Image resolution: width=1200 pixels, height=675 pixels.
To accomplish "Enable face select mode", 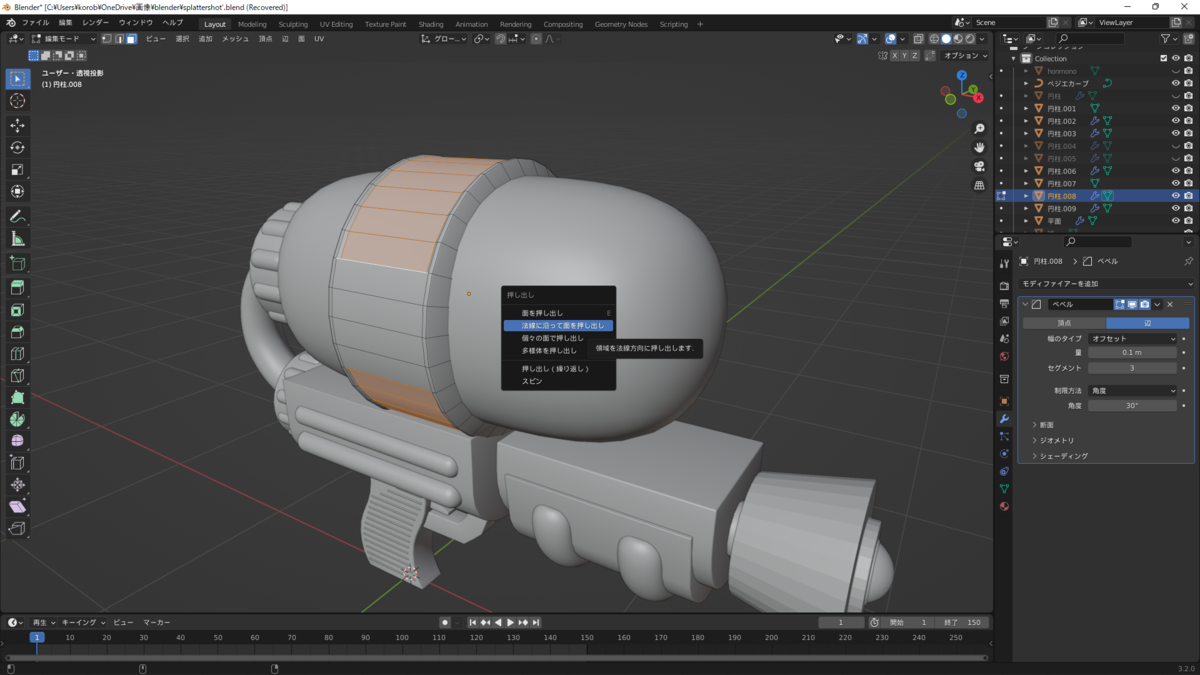I will click(x=131, y=39).
